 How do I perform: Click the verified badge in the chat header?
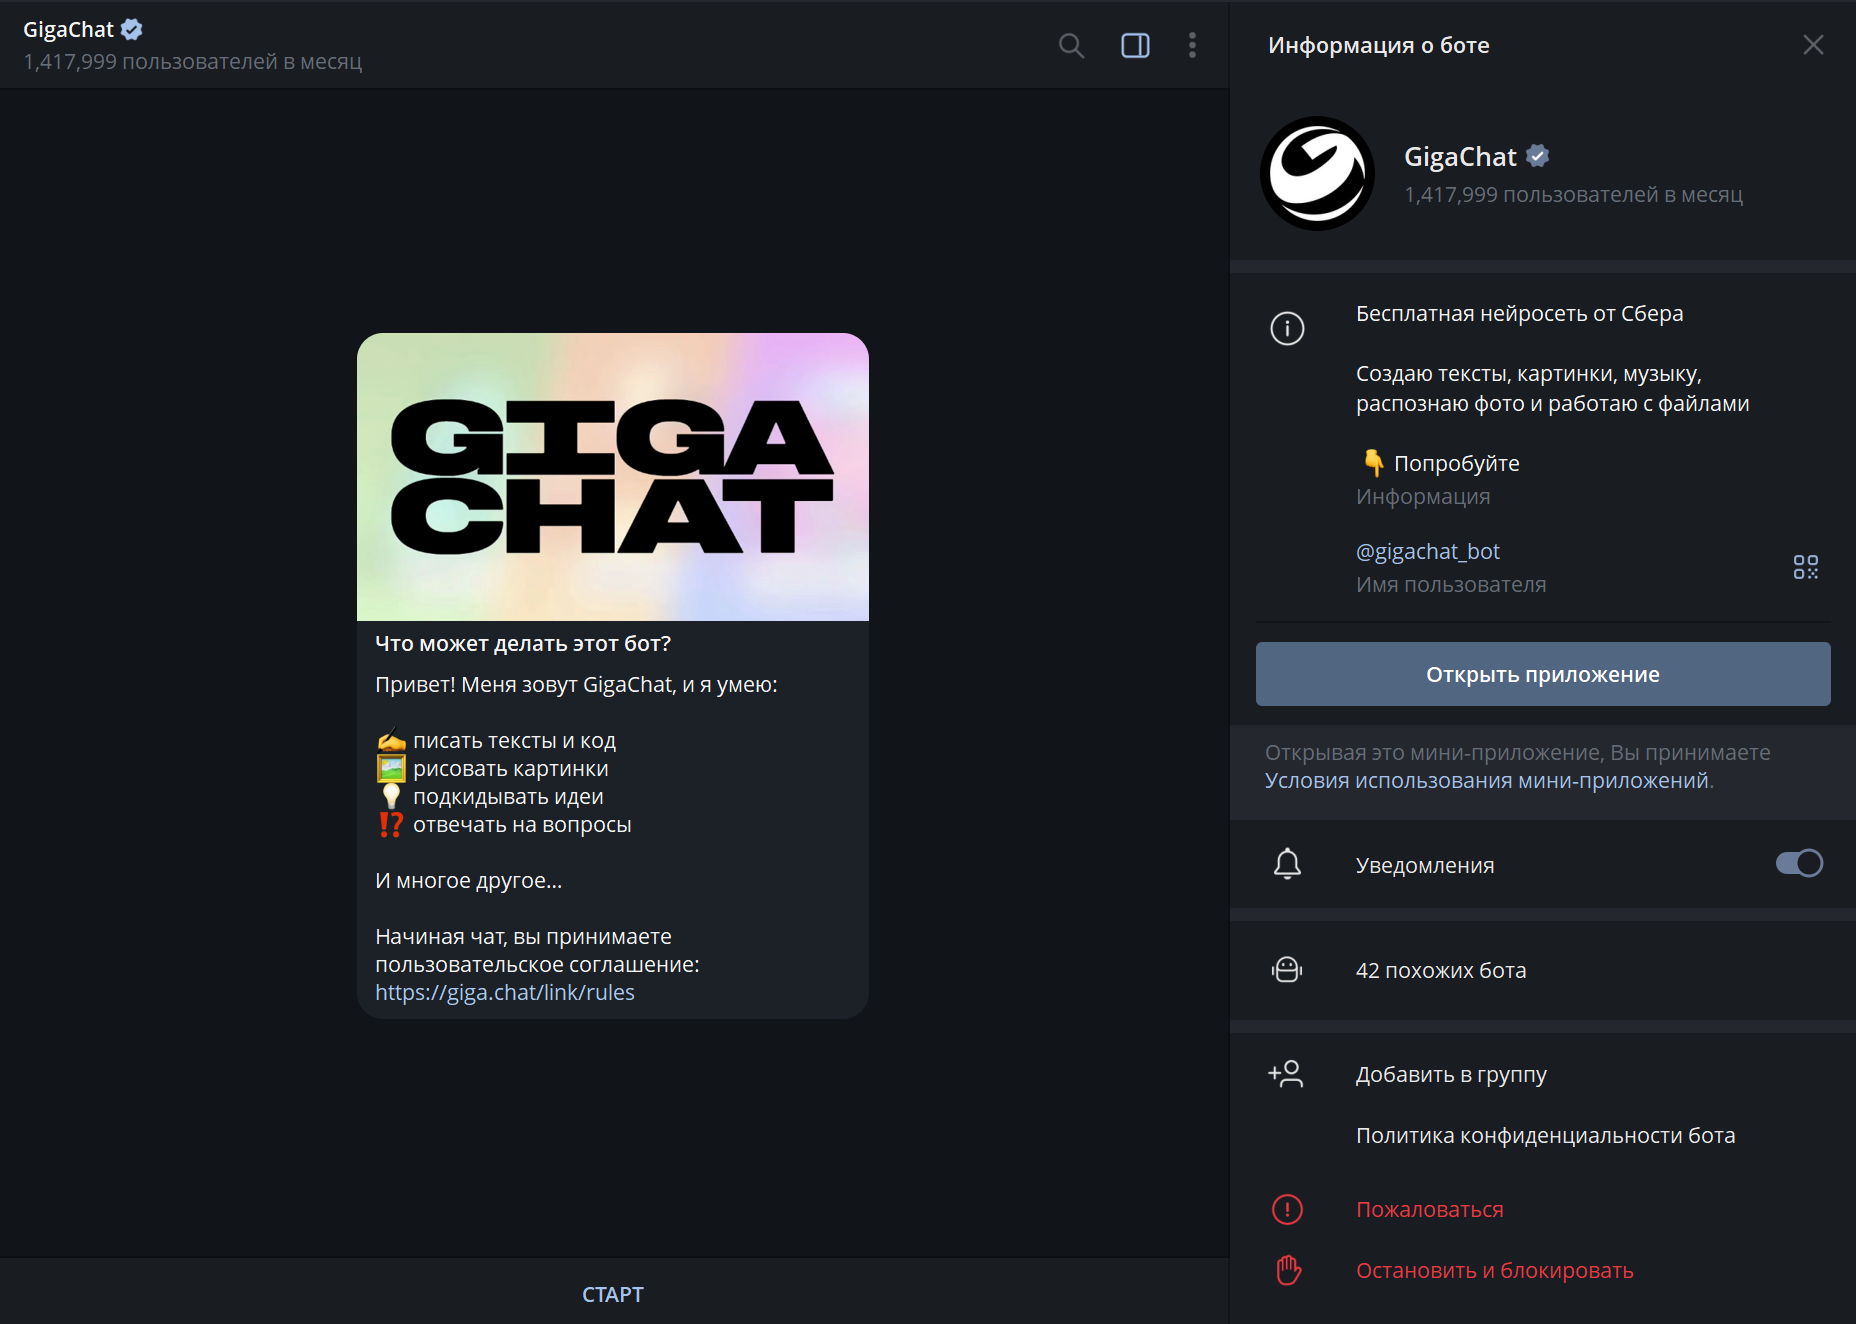132,30
